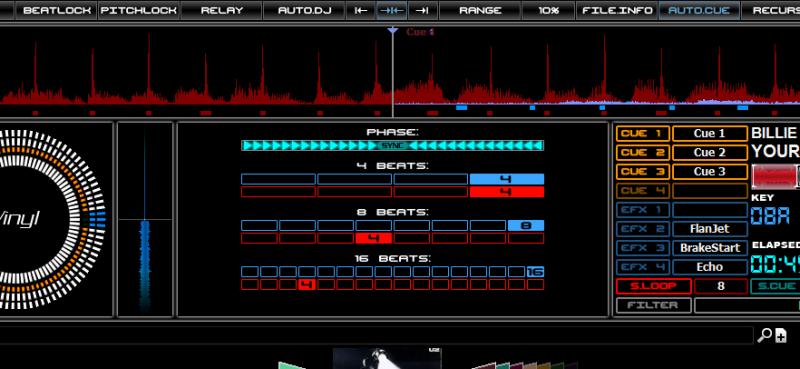Click the red pad under KEY label
800x369 pixels.
775,177
